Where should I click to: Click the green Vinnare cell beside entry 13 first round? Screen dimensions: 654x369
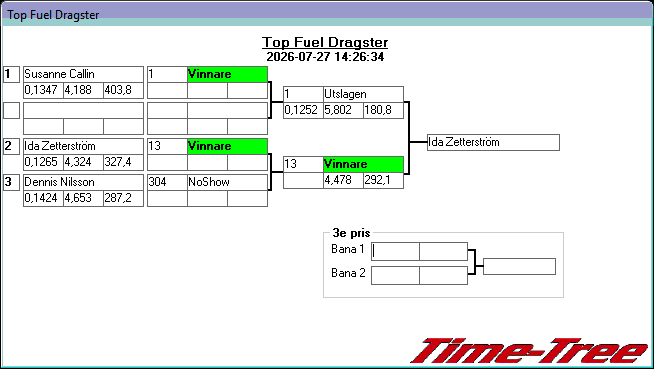click(227, 146)
